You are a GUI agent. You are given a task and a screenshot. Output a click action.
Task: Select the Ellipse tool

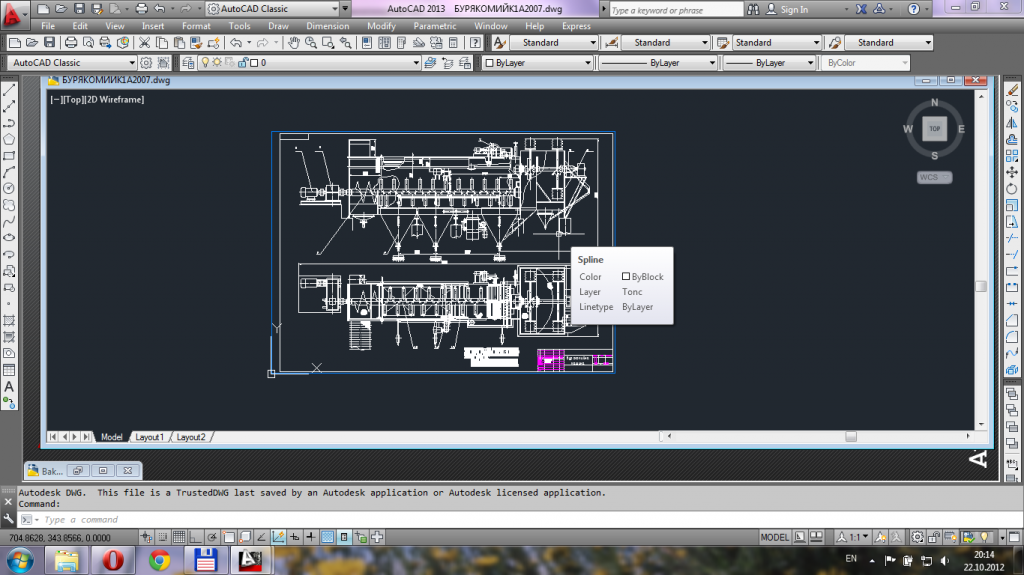pos(9,238)
